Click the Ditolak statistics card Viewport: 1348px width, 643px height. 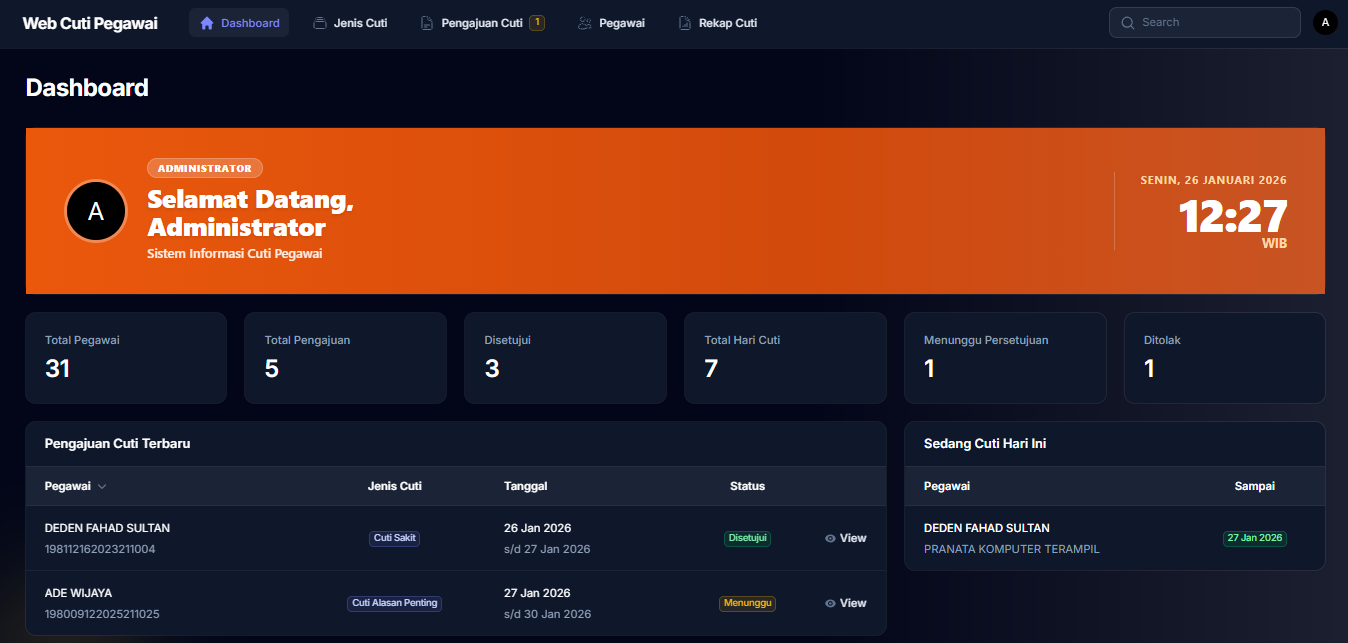tap(1224, 358)
